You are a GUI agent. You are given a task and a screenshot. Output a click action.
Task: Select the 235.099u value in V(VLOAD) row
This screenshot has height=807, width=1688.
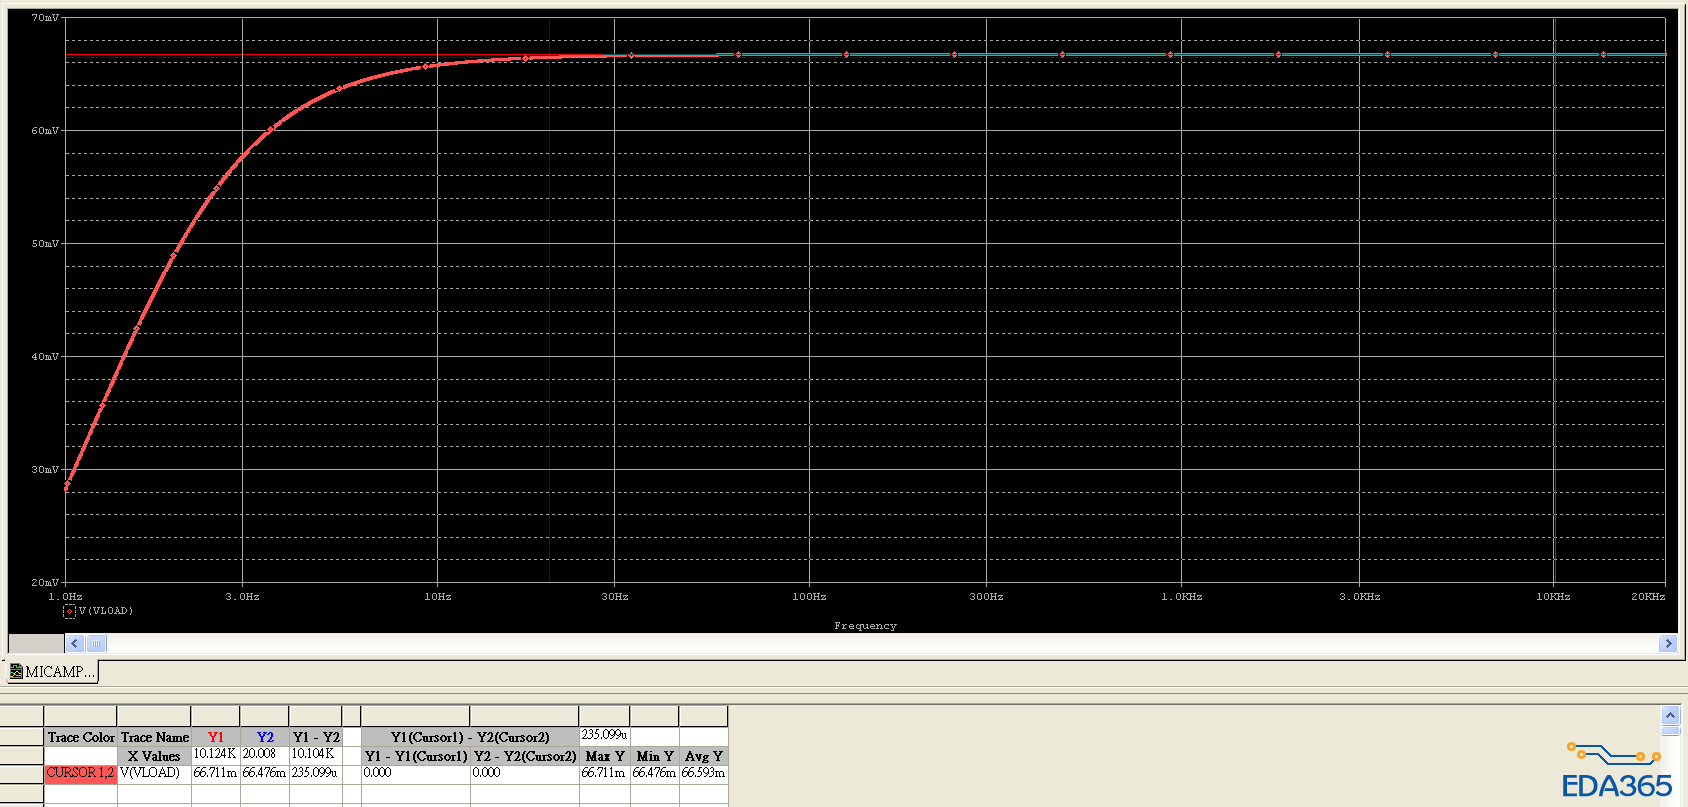tap(315, 773)
